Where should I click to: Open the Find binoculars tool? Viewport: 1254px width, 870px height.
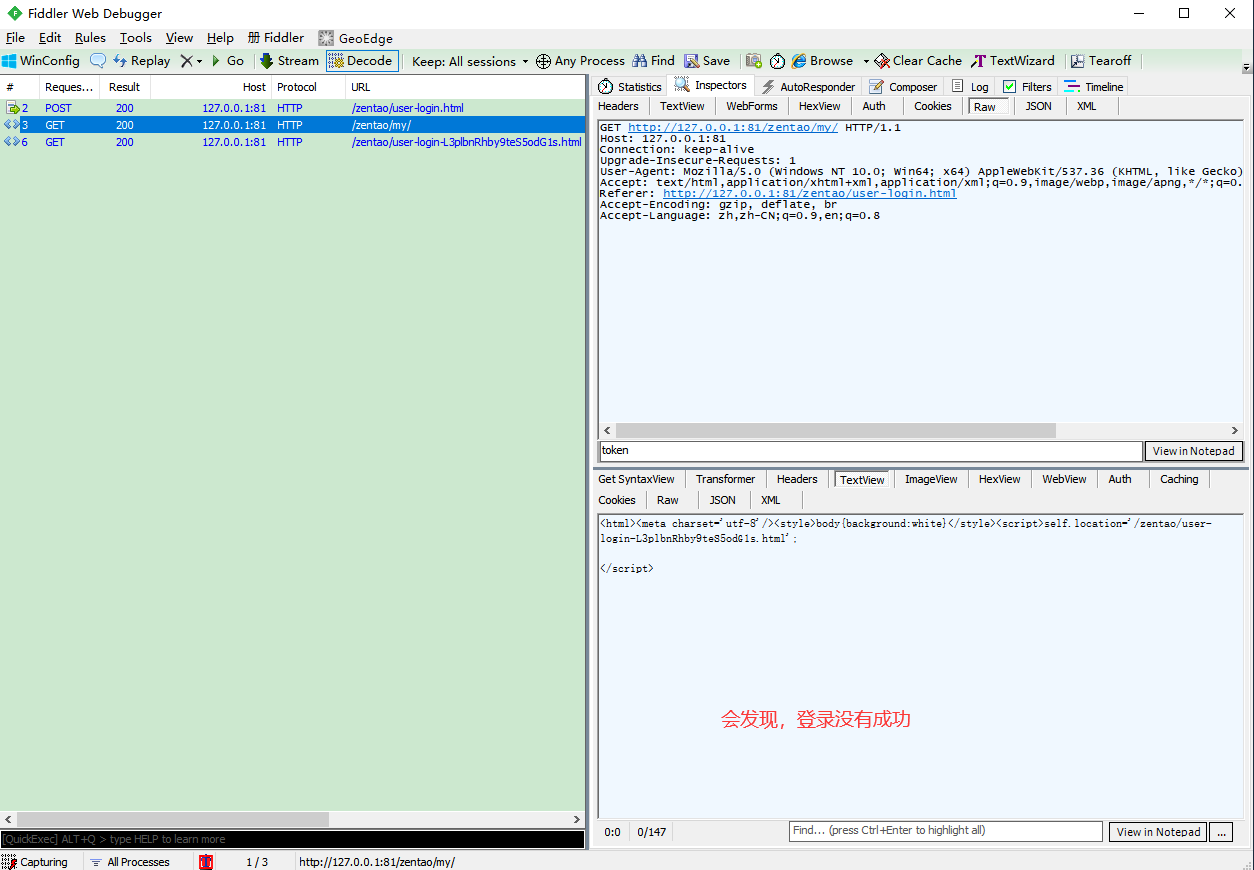point(654,61)
